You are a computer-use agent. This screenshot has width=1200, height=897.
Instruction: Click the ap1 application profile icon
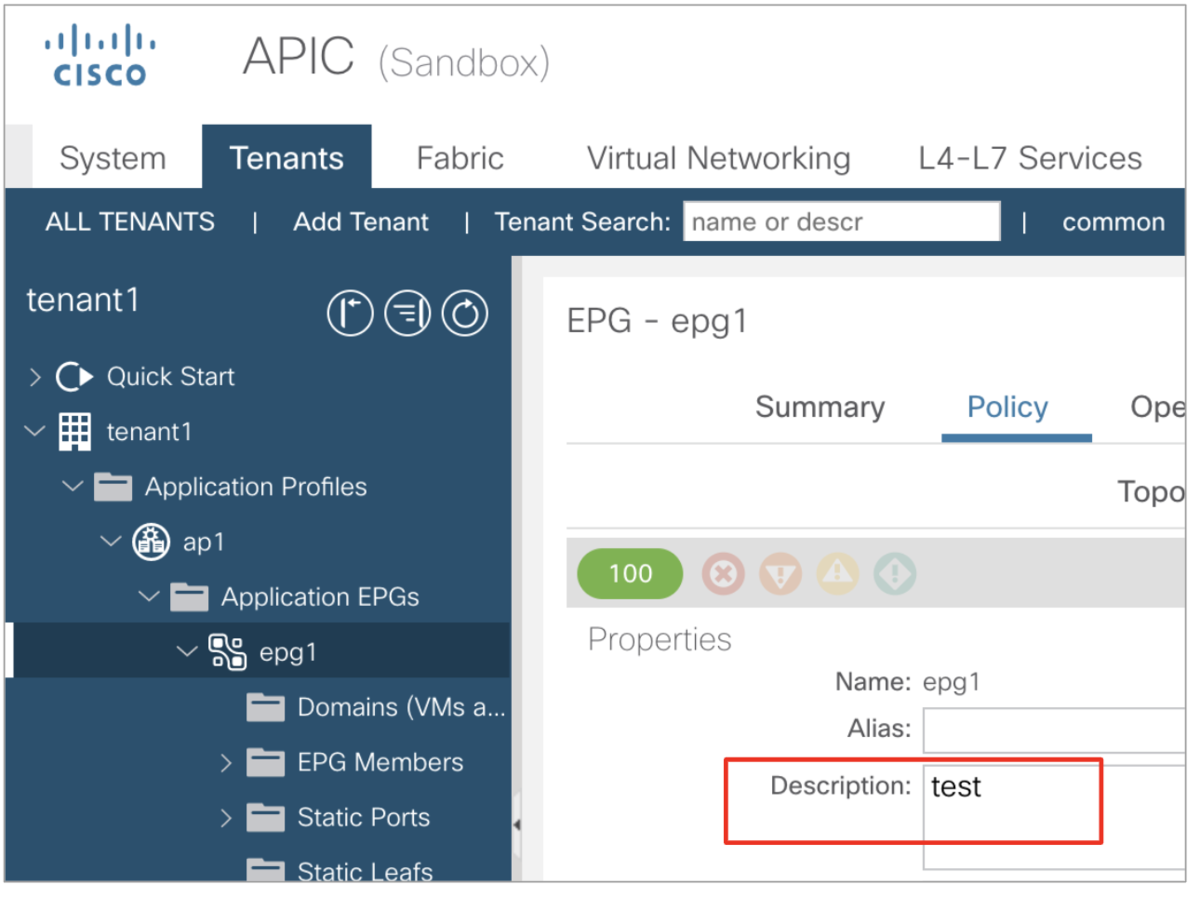point(151,542)
